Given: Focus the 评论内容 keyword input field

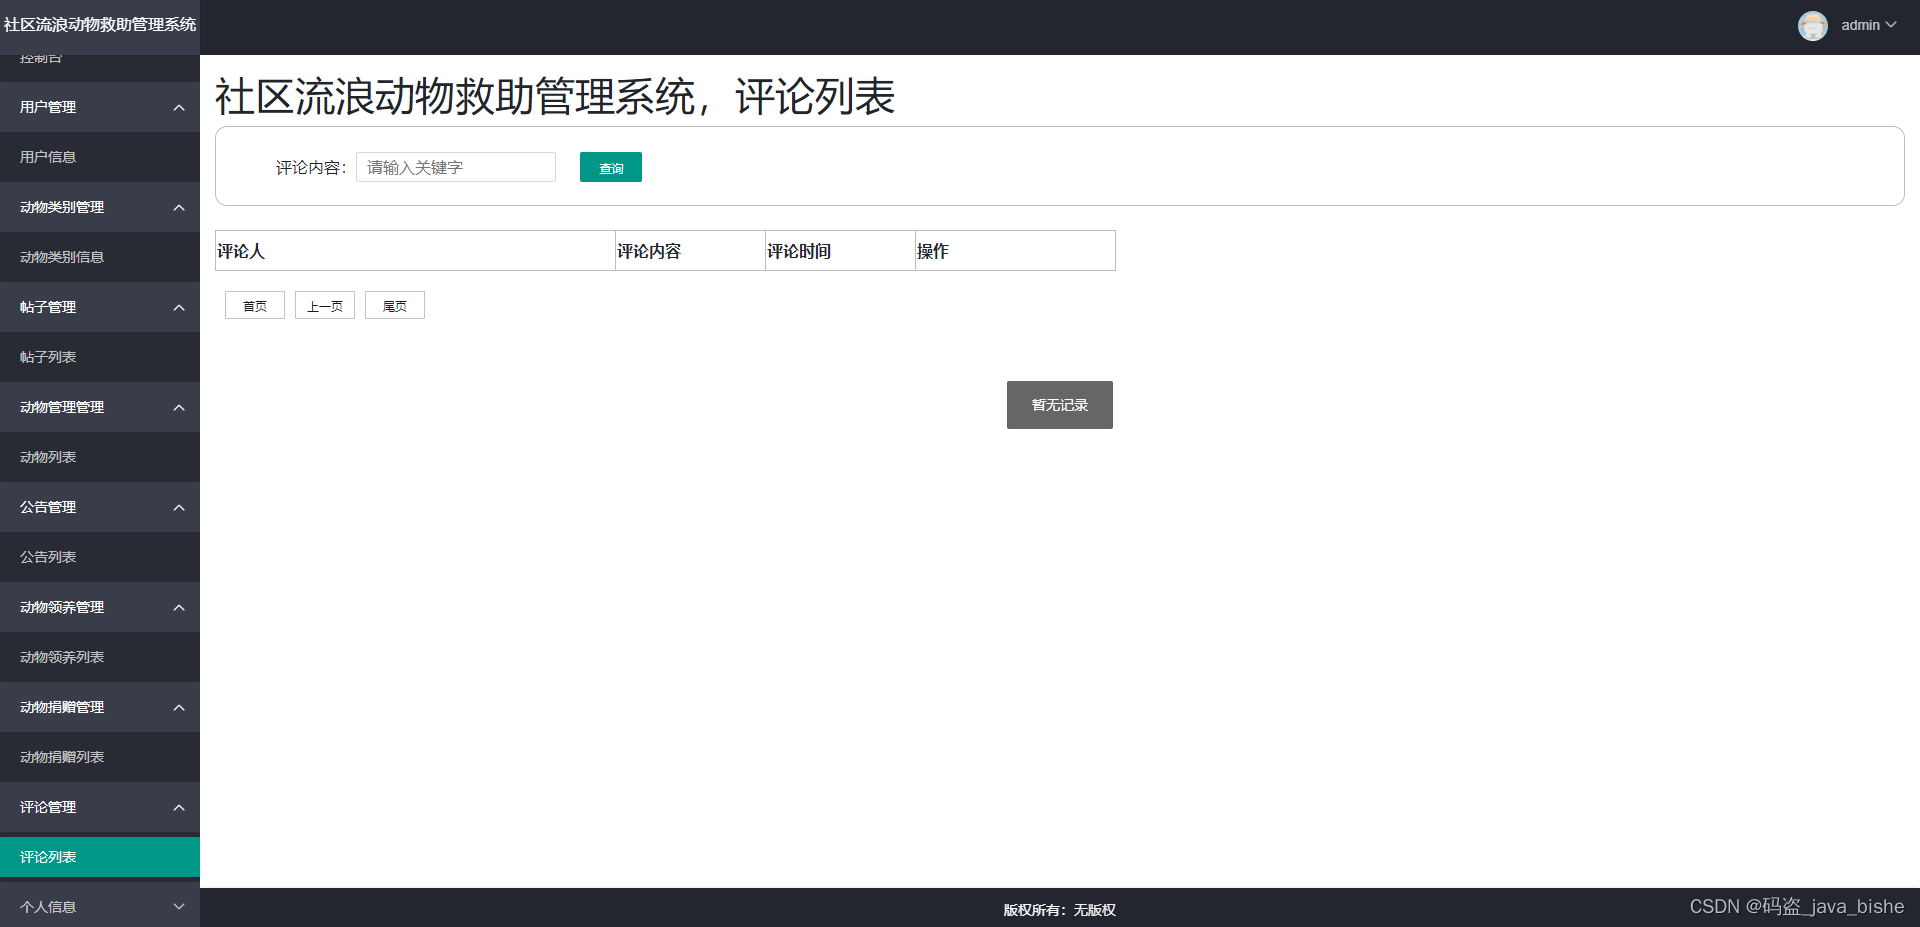Looking at the screenshot, I should coord(456,167).
